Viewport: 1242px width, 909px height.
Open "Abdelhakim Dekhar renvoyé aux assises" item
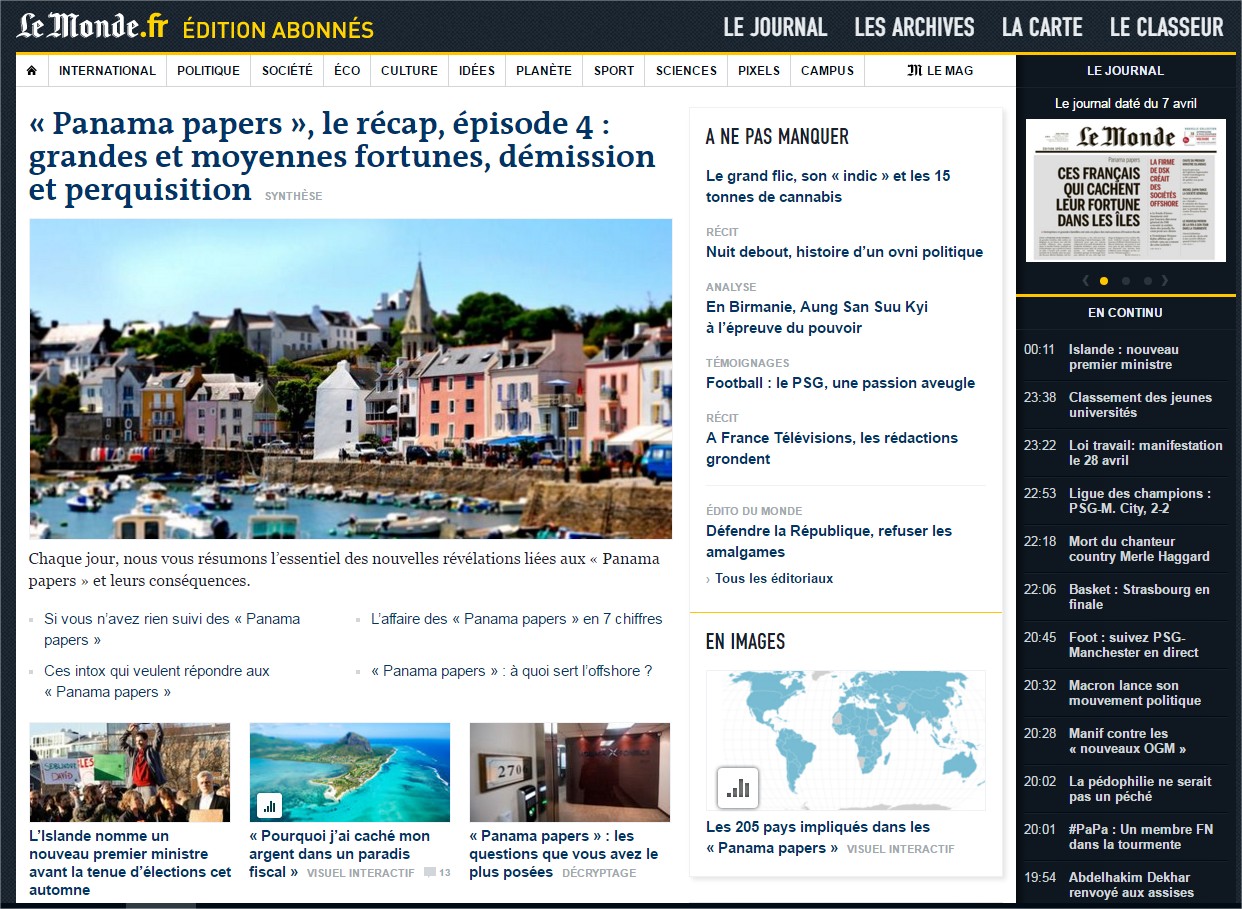1132,885
